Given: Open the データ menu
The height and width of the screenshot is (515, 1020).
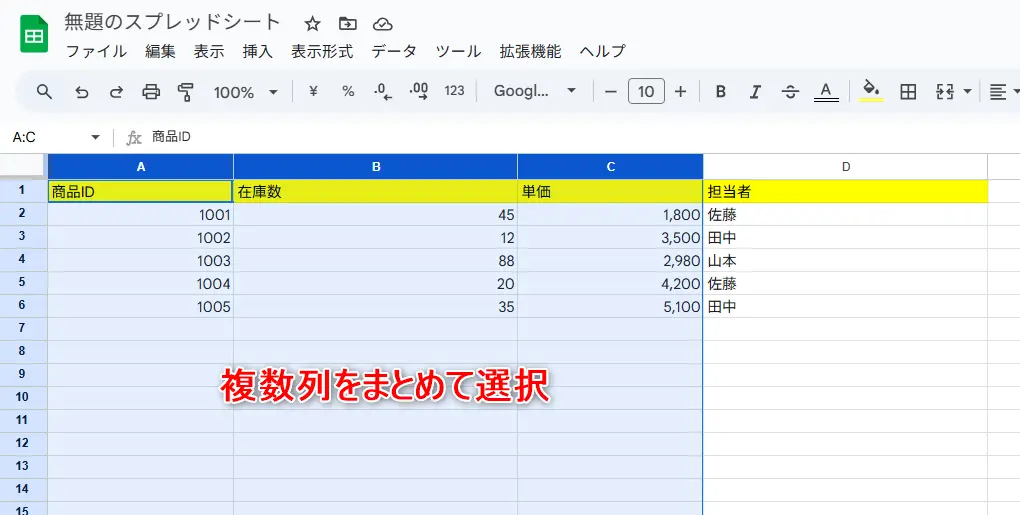Looking at the screenshot, I should pyautogui.click(x=394, y=51).
